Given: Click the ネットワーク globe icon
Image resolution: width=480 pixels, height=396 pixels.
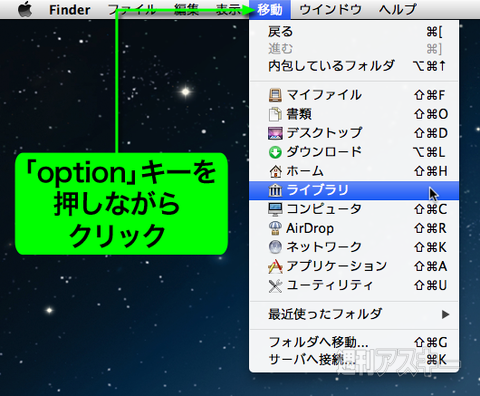Looking at the screenshot, I should (275, 247).
